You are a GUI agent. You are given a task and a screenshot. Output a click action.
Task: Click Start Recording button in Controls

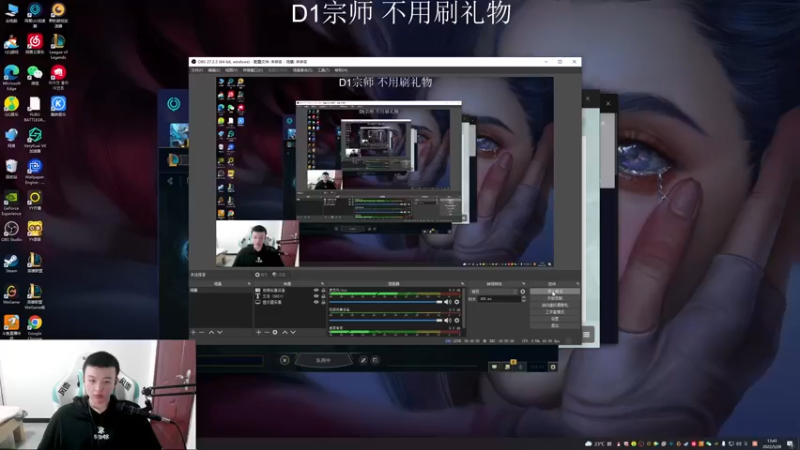tap(555, 298)
